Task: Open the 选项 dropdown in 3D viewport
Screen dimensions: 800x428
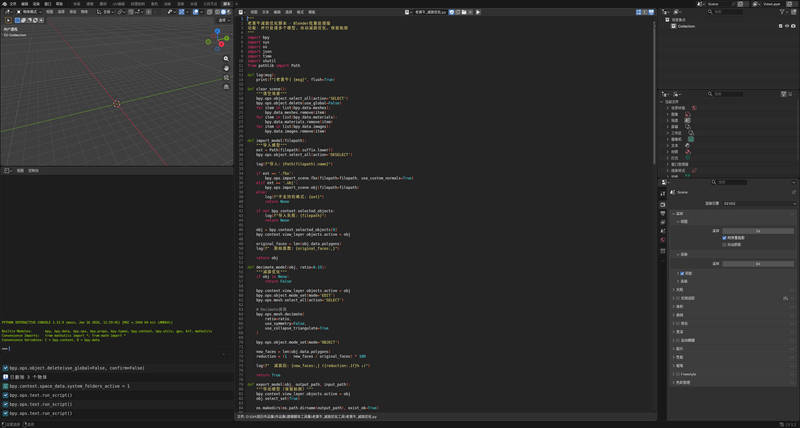Action: pos(224,20)
